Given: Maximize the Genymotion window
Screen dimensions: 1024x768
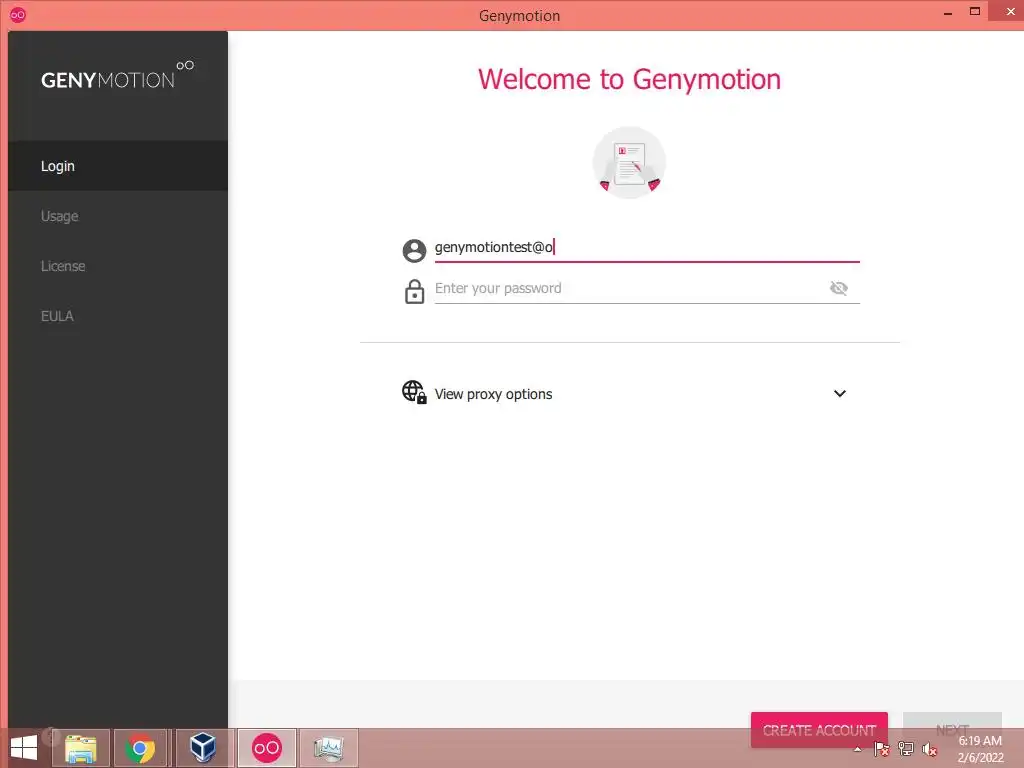Looking at the screenshot, I should tap(975, 12).
